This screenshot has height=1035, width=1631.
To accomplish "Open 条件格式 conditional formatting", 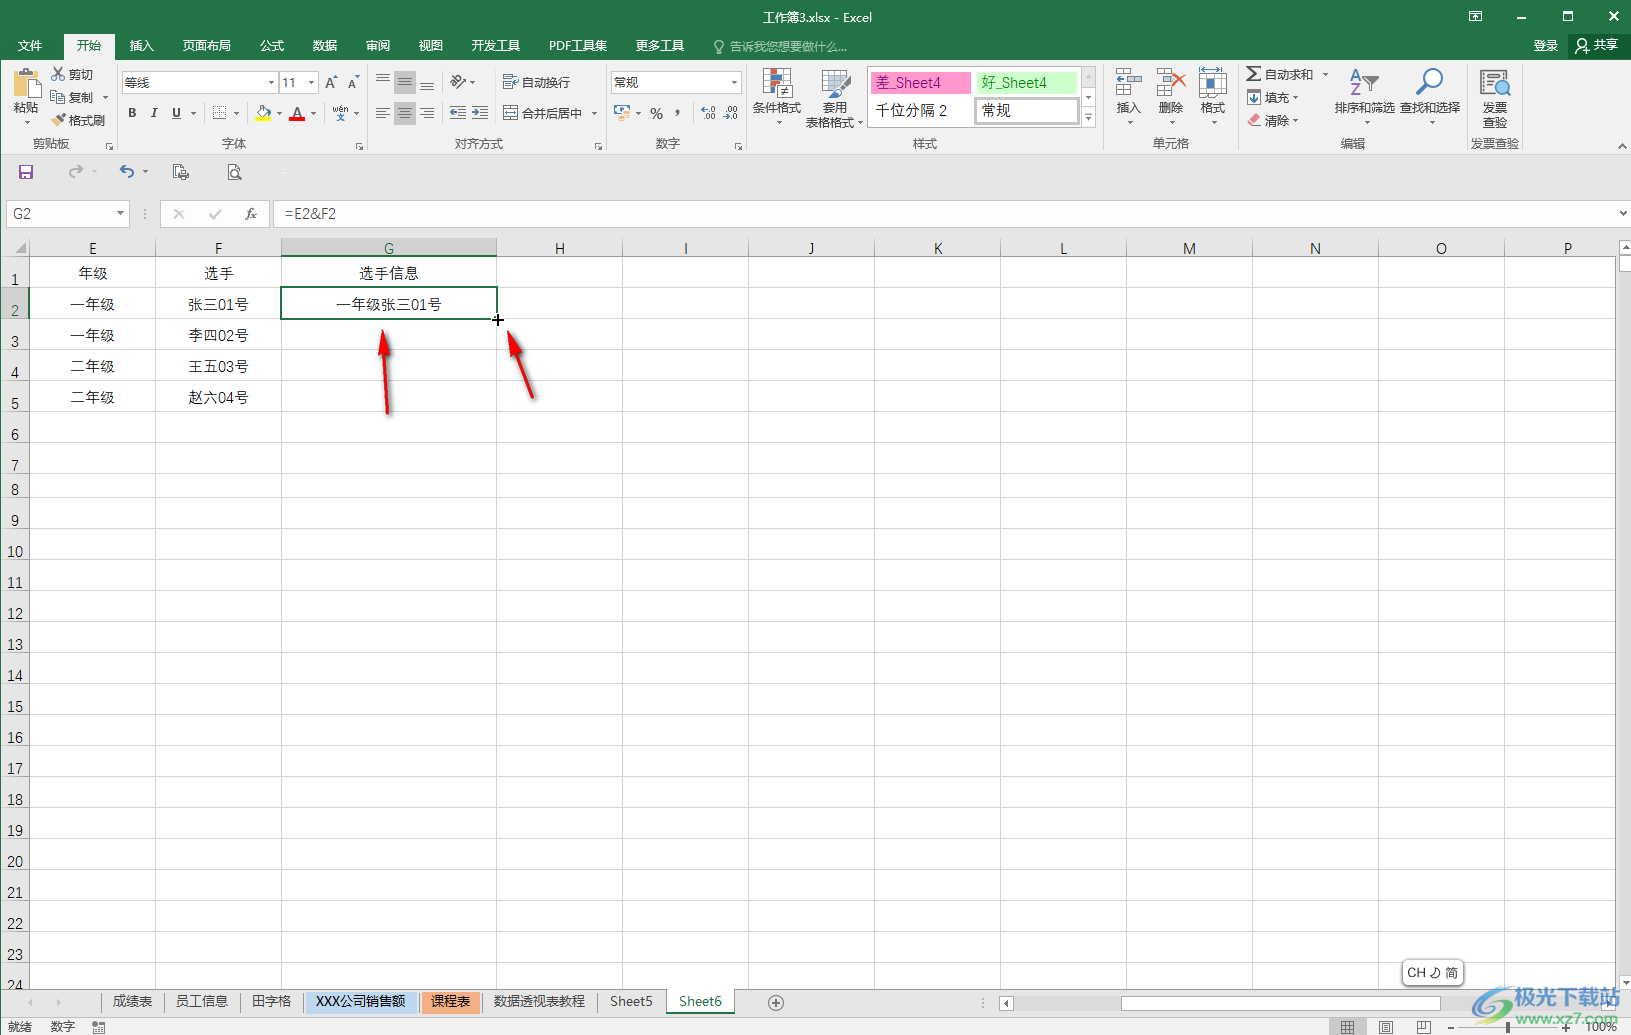I will tap(777, 98).
